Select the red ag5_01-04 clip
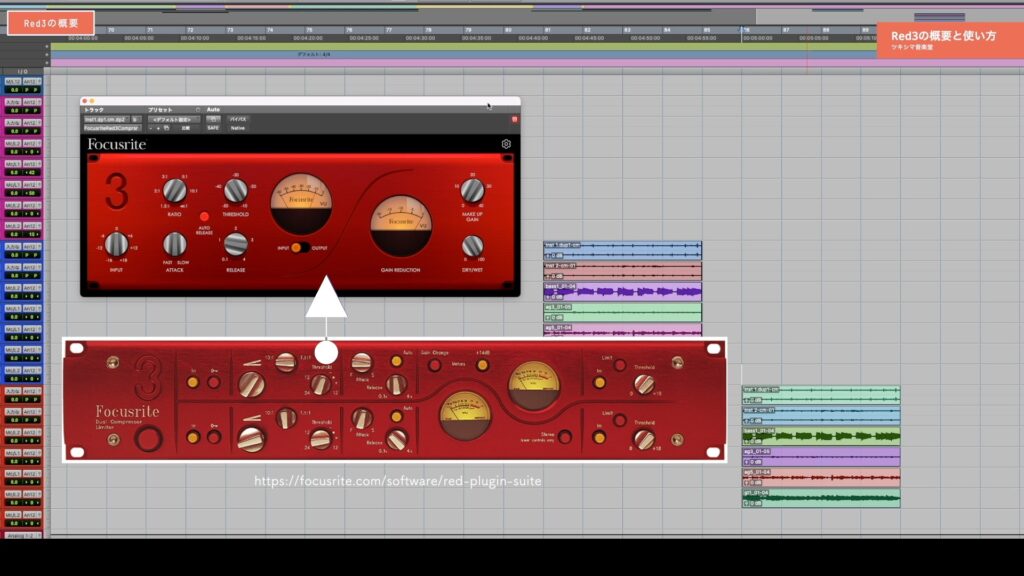The image size is (1024, 576). click(x=821, y=477)
